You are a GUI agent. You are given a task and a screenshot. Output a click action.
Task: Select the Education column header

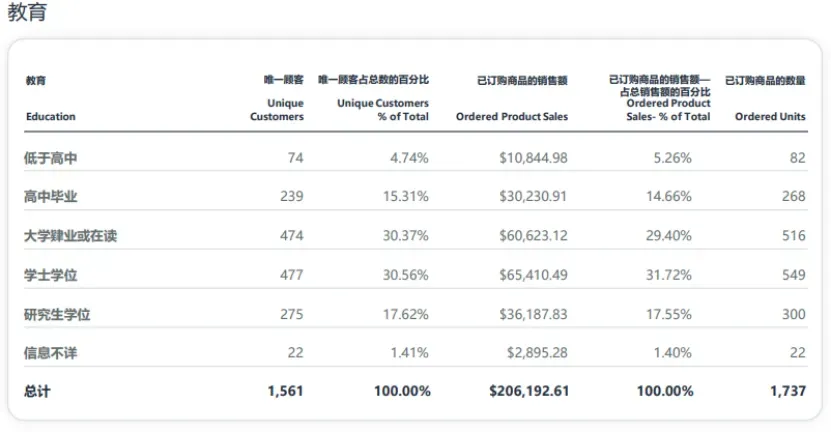[x=51, y=117]
